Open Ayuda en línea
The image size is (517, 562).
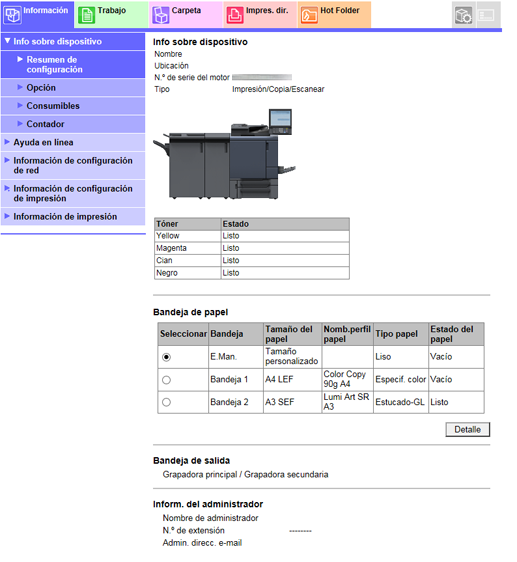[x=73, y=142]
